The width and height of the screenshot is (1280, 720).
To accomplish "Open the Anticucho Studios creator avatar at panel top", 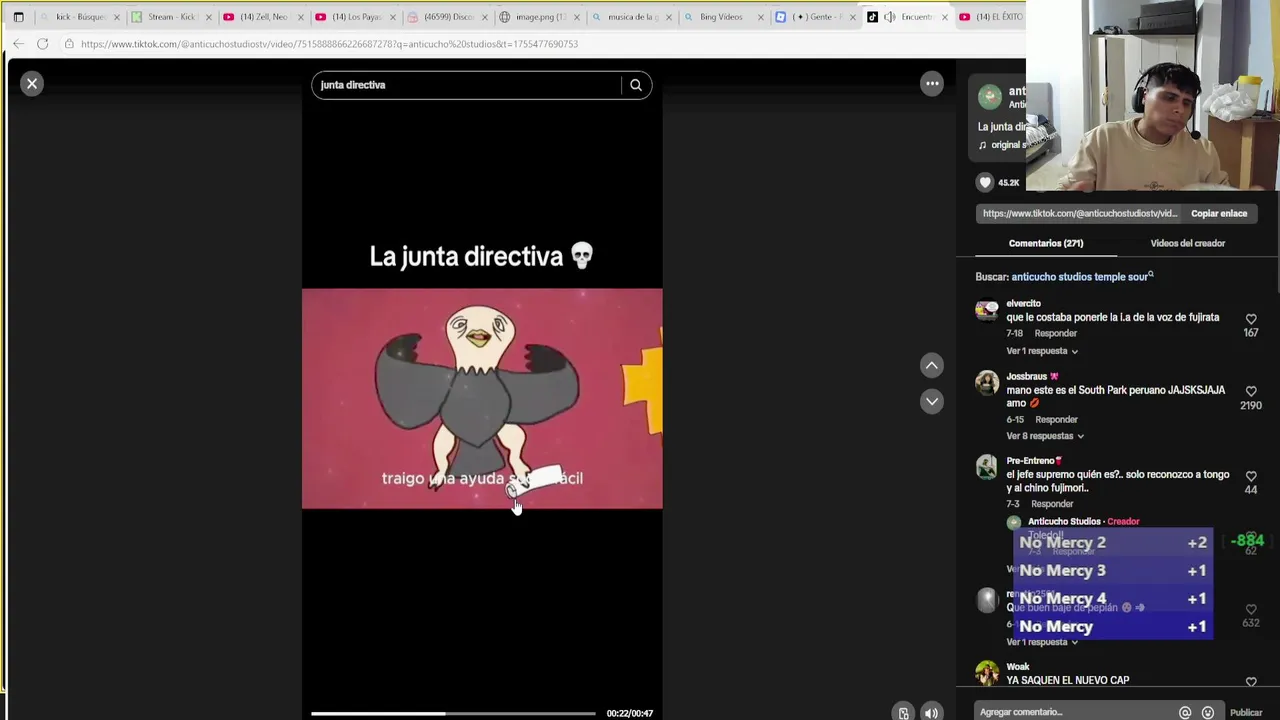I will (990, 97).
